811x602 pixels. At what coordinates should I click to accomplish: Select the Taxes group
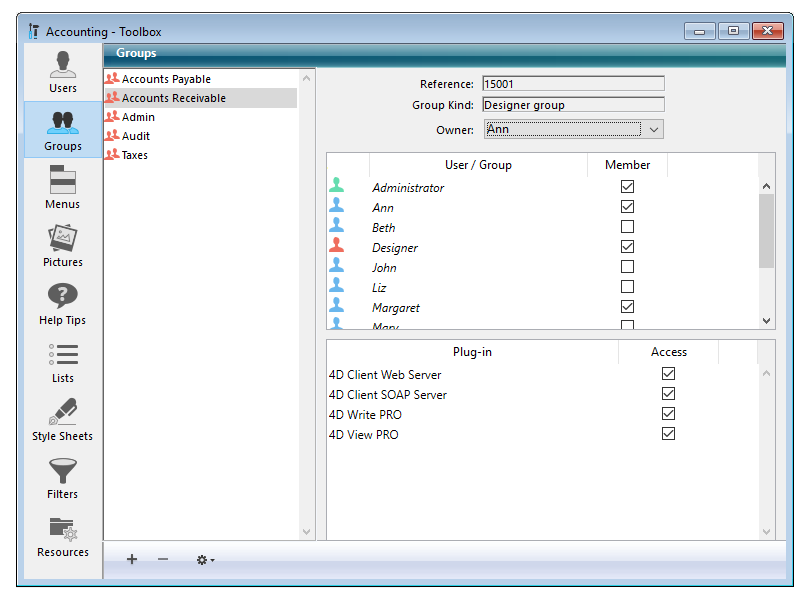pyautogui.click(x=135, y=155)
